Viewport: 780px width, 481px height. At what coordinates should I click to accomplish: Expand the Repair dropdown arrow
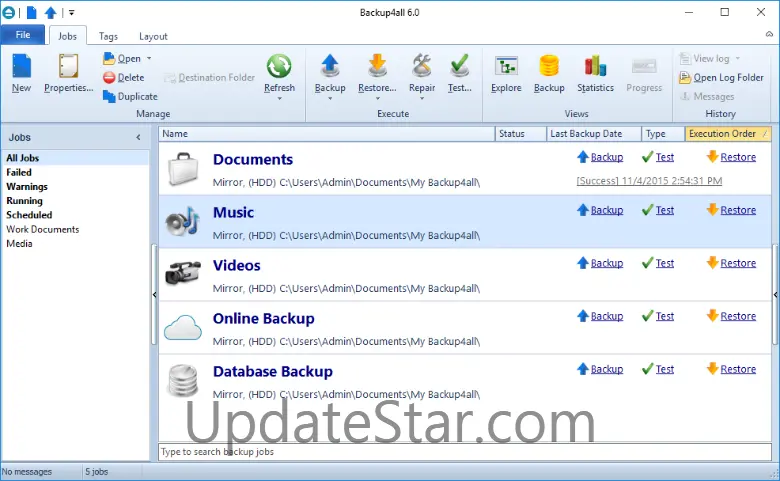422,98
